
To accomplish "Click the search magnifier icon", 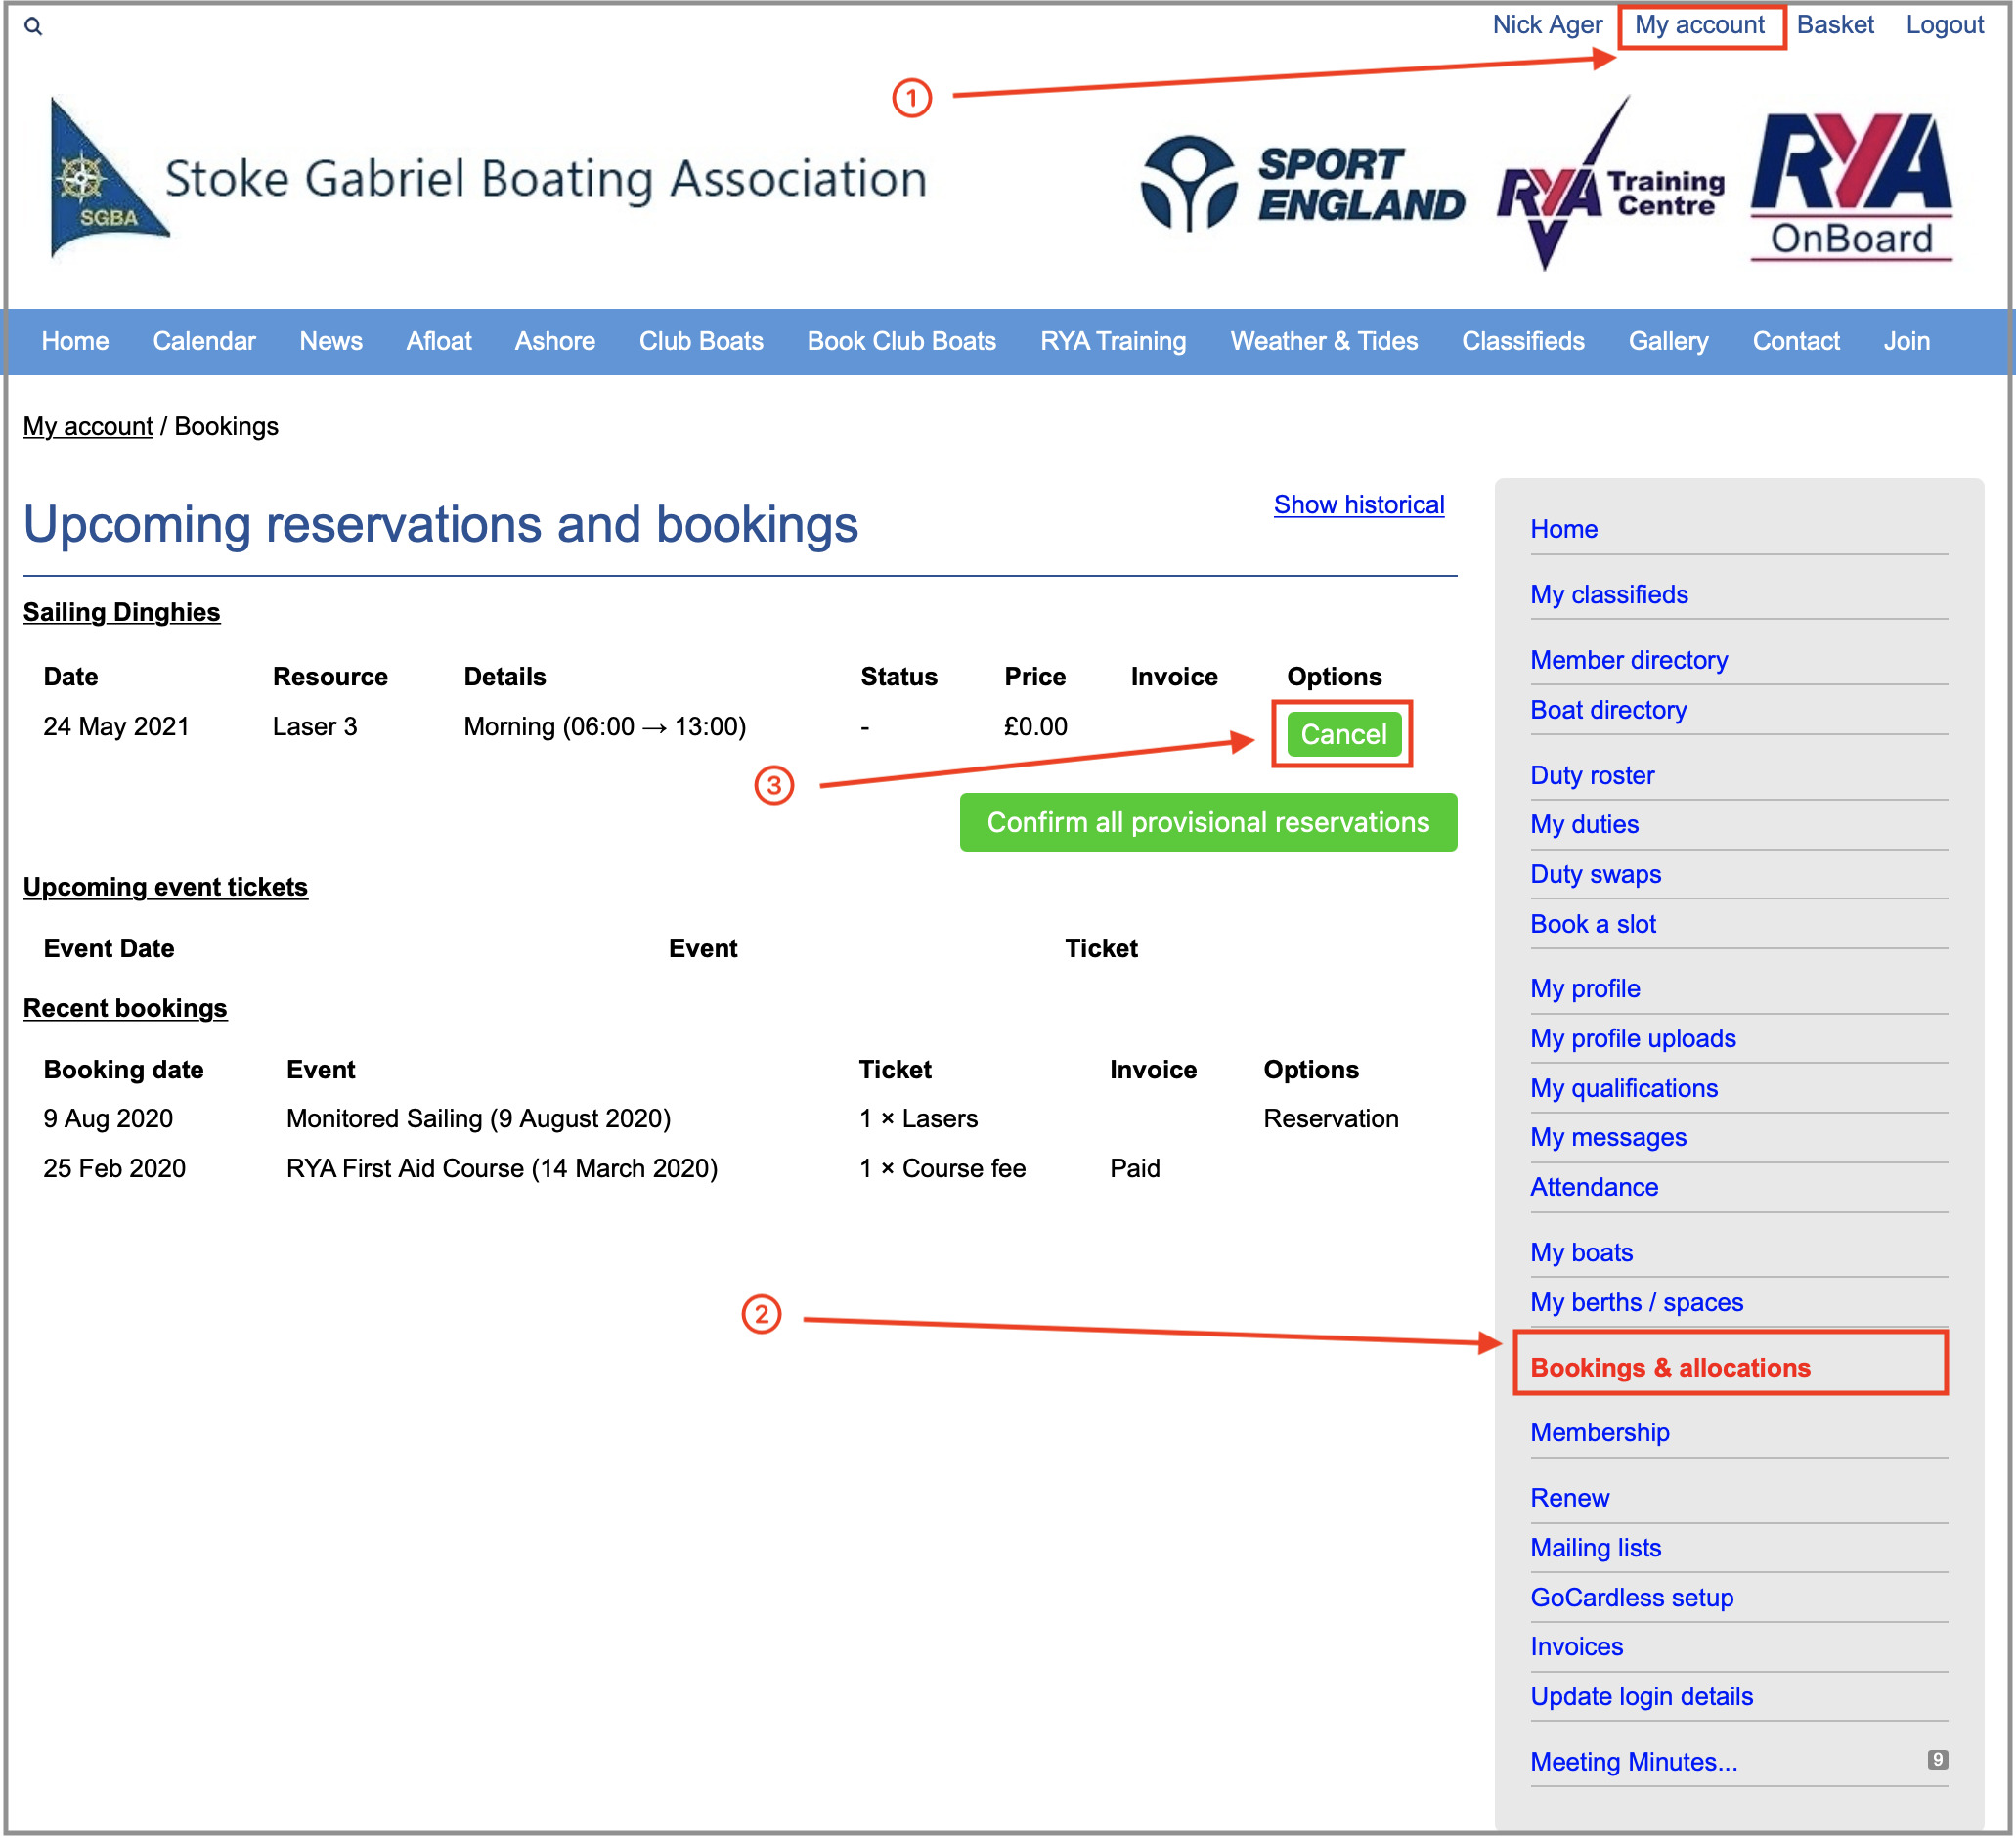I will point(33,26).
